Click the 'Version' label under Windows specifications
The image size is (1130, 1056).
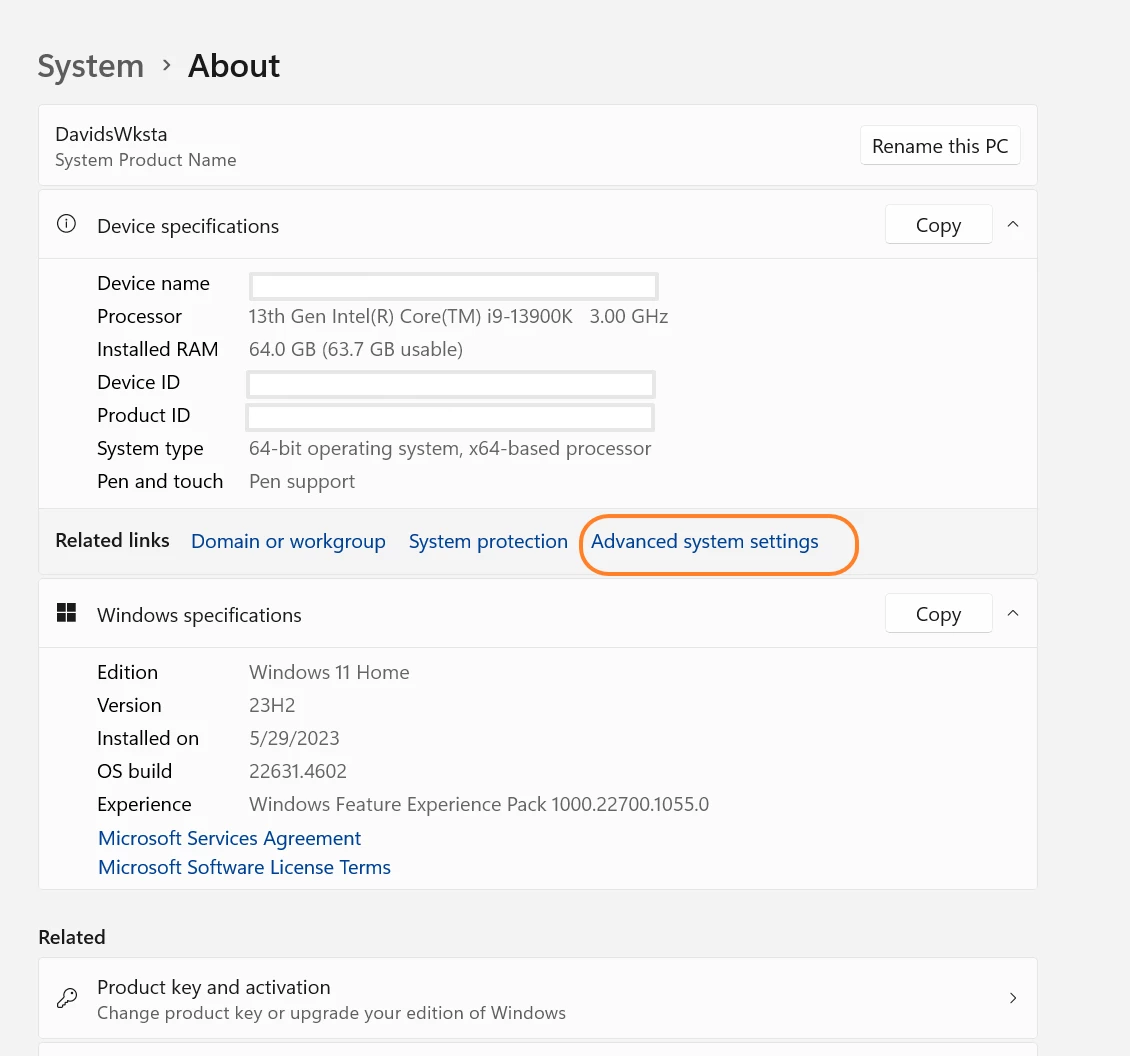(129, 706)
